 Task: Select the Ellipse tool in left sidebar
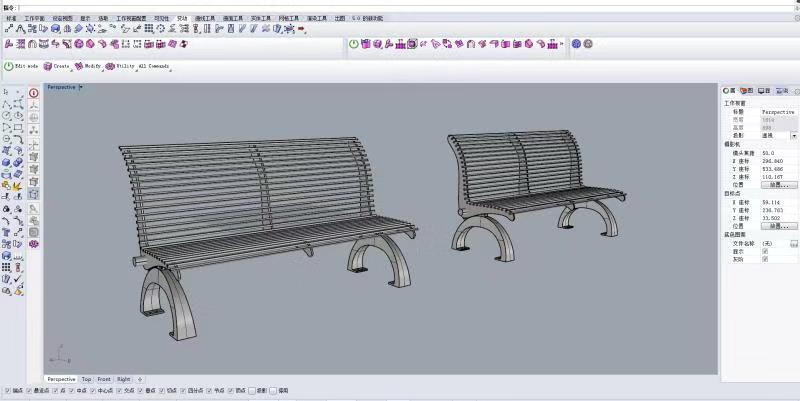18,116
